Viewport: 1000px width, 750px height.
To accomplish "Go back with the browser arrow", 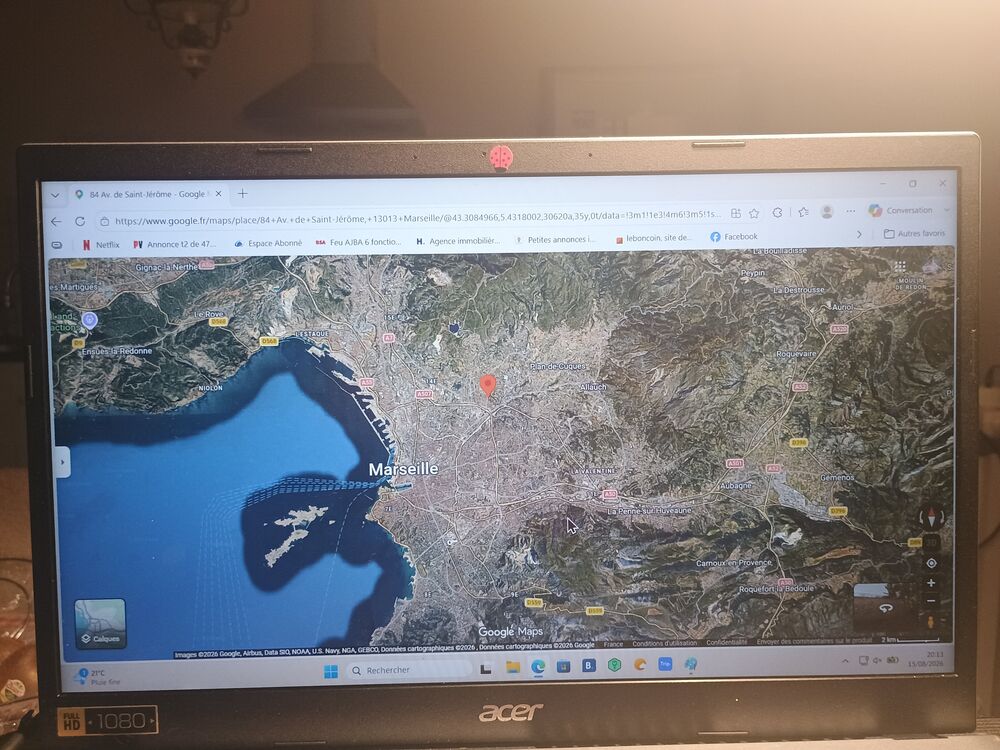I will (56, 221).
